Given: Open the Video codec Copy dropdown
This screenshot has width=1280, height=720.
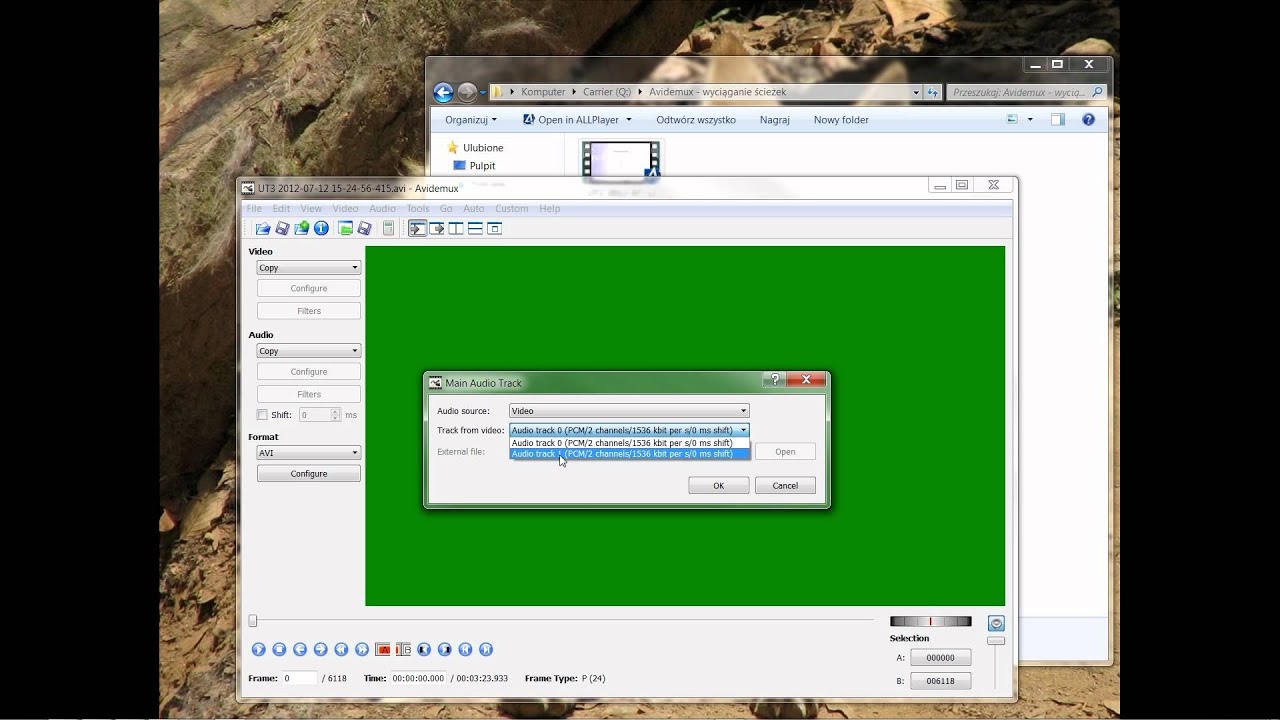Looking at the screenshot, I should pos(309,268).
